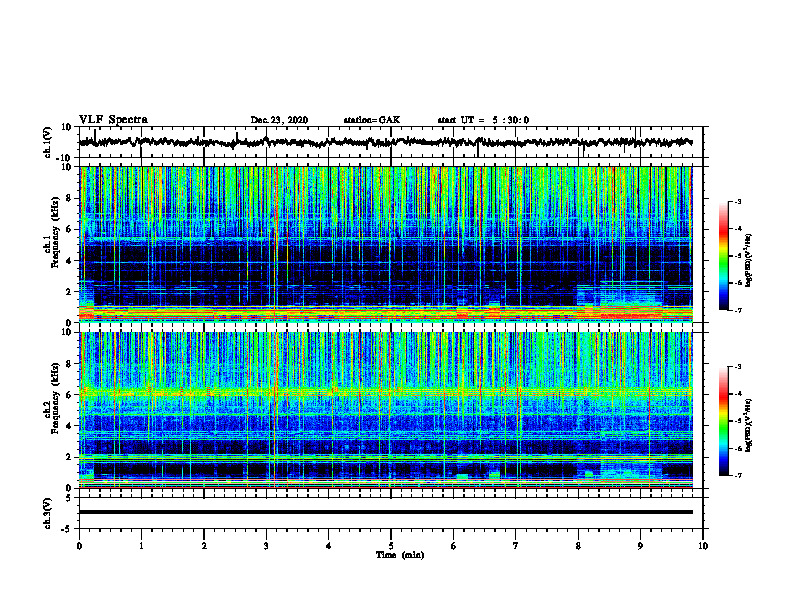Viewport: 792px width, 612px height.
Task: Click the "VLF Spectra" title text
Action: tap(113, 120)
